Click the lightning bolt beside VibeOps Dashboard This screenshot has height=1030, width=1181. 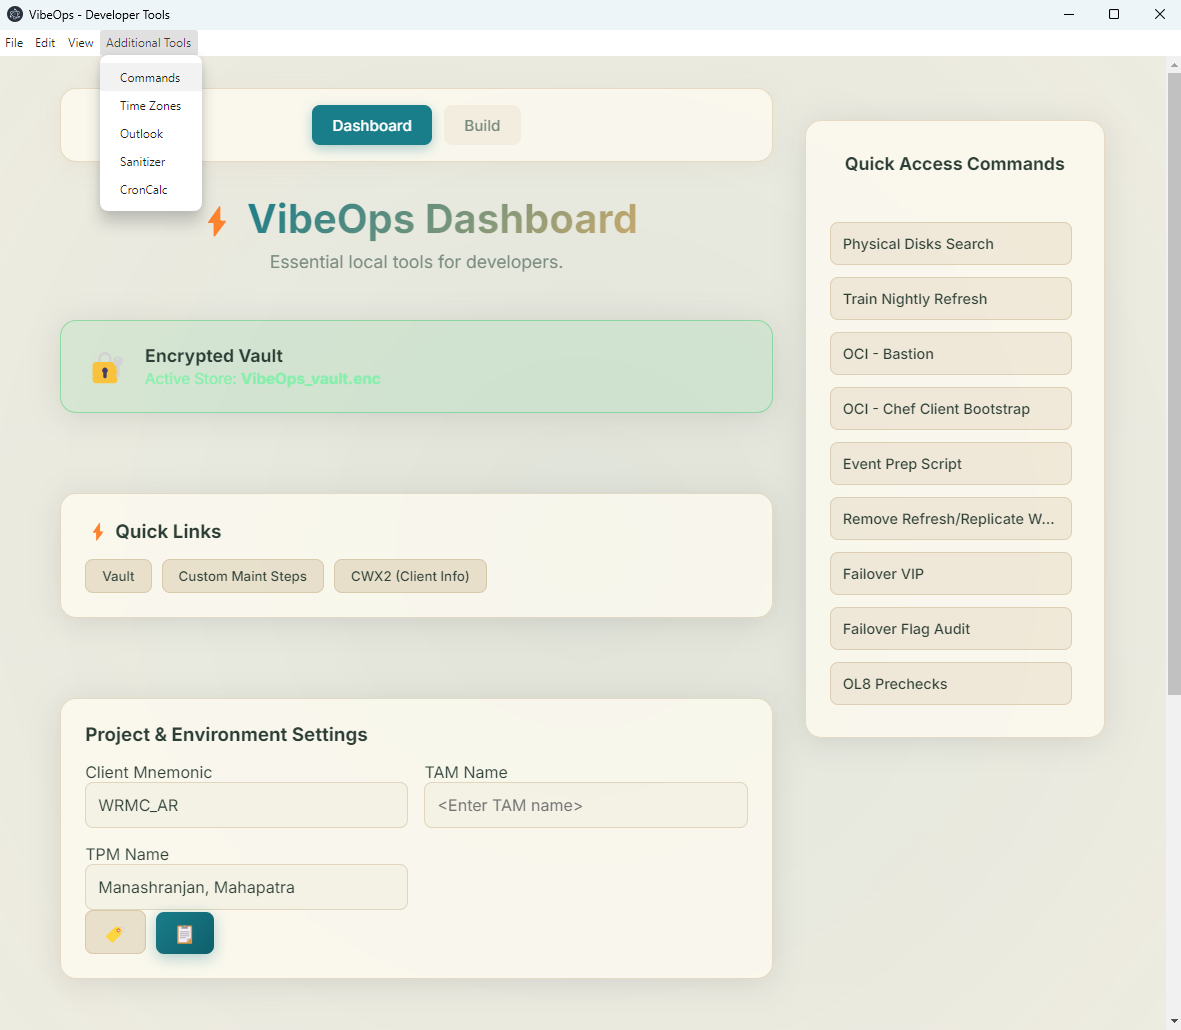coord(217,221)
